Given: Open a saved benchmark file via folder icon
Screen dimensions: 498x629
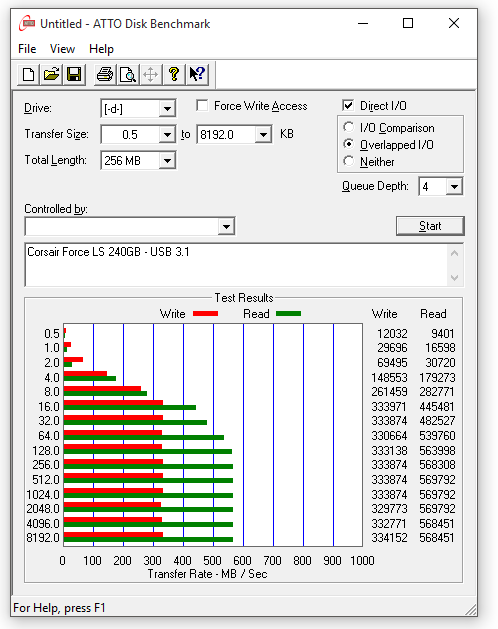Looking at the screenshot, I should 51,74.
